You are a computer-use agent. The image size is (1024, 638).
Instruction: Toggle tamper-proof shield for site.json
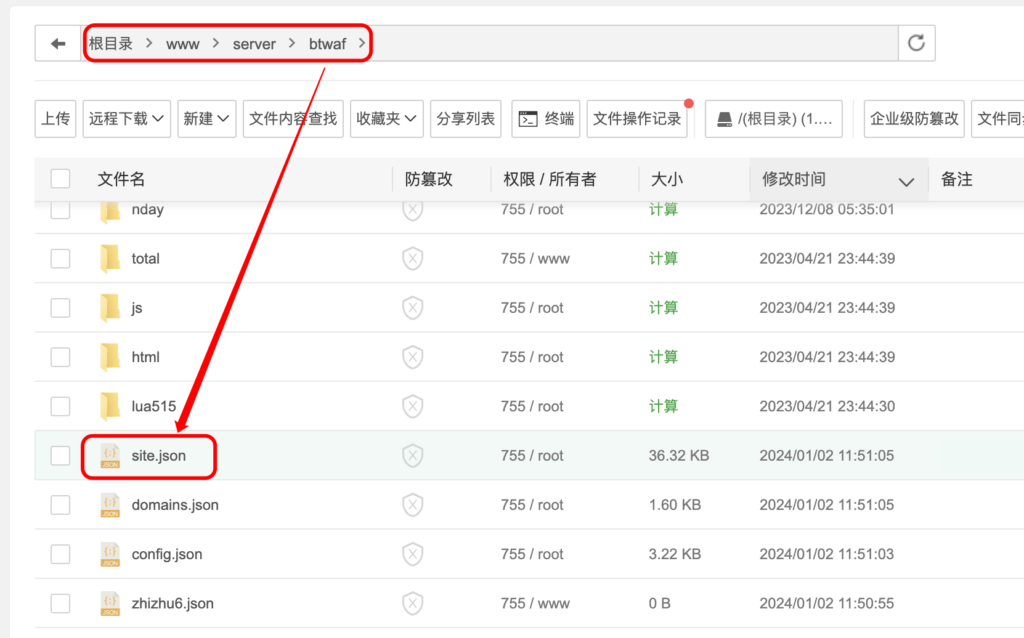(x=413, y=456)
